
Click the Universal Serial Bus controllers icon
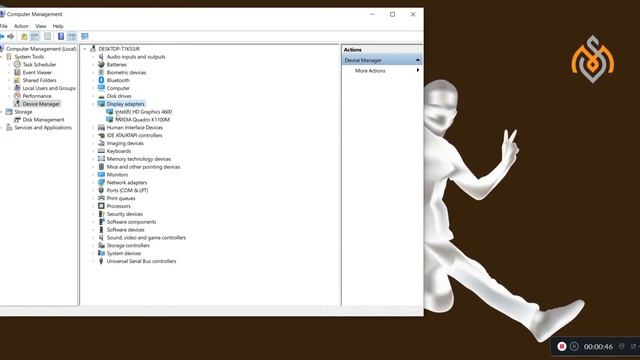click(101, 261)
